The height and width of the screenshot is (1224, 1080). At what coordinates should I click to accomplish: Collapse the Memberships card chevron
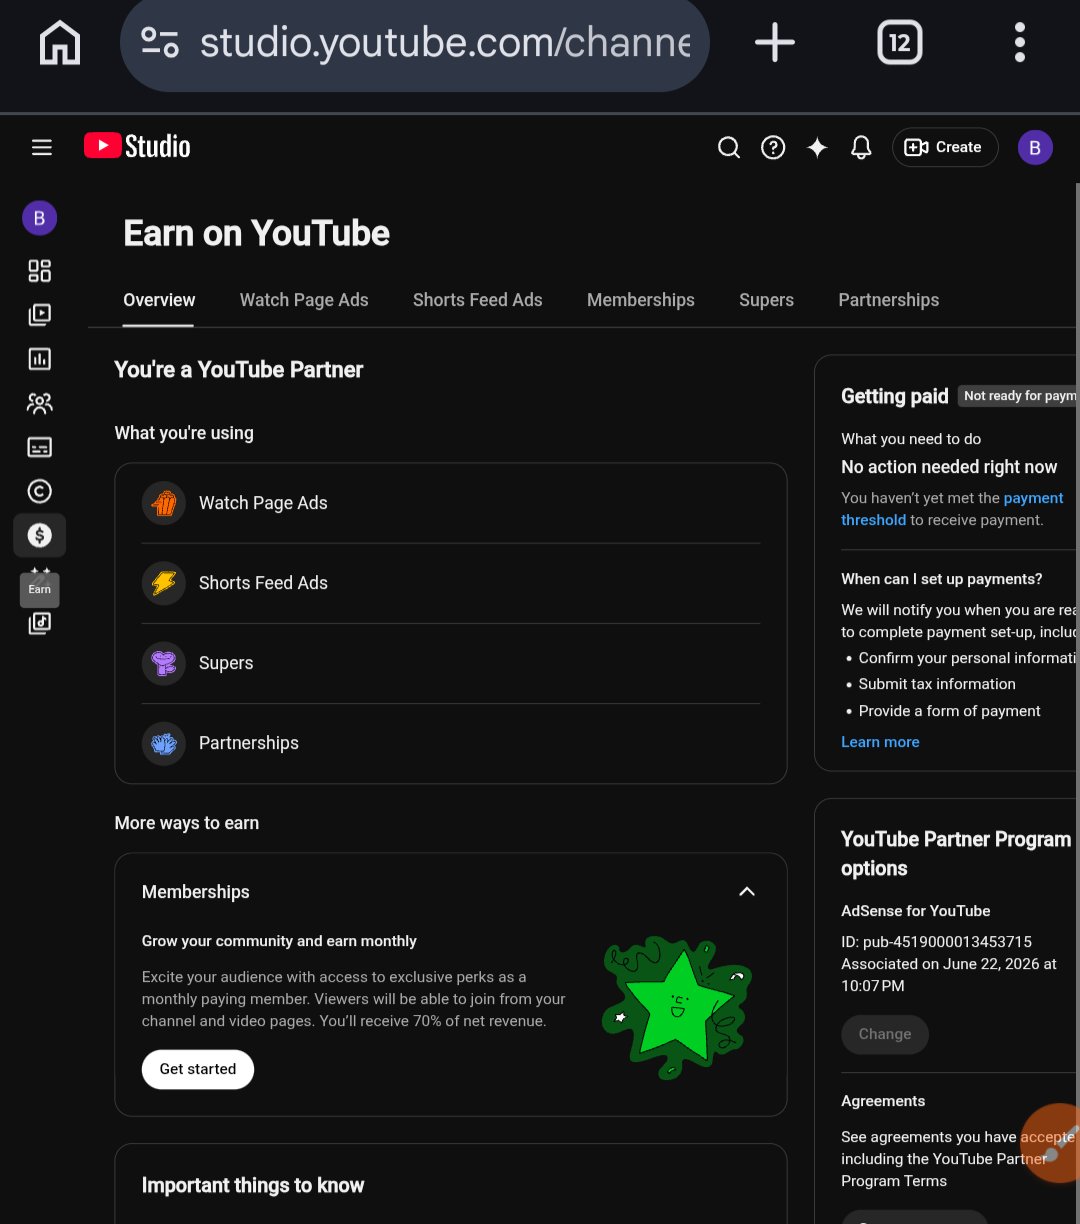tap(747, 892)
